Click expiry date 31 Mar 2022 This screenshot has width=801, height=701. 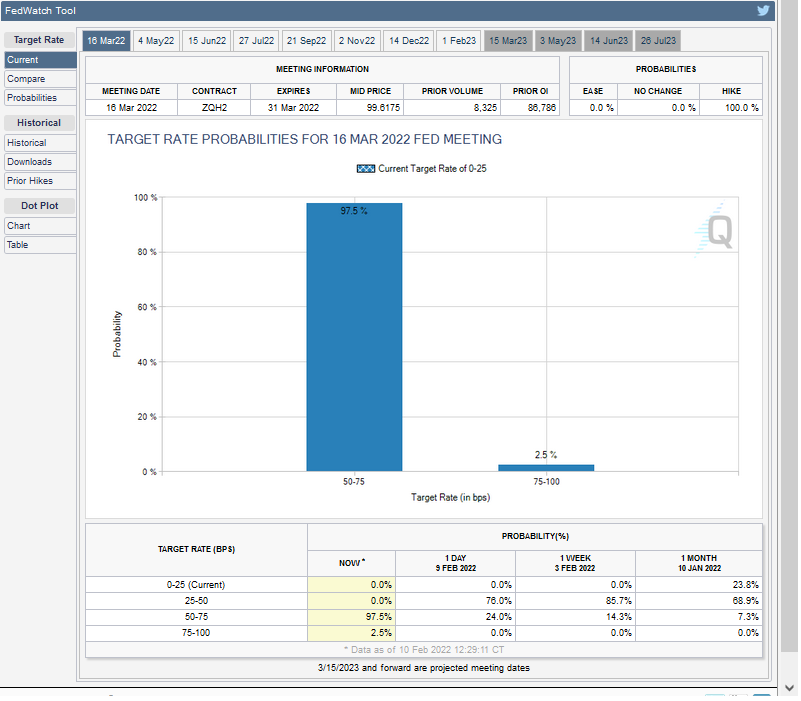pos(293,108)
